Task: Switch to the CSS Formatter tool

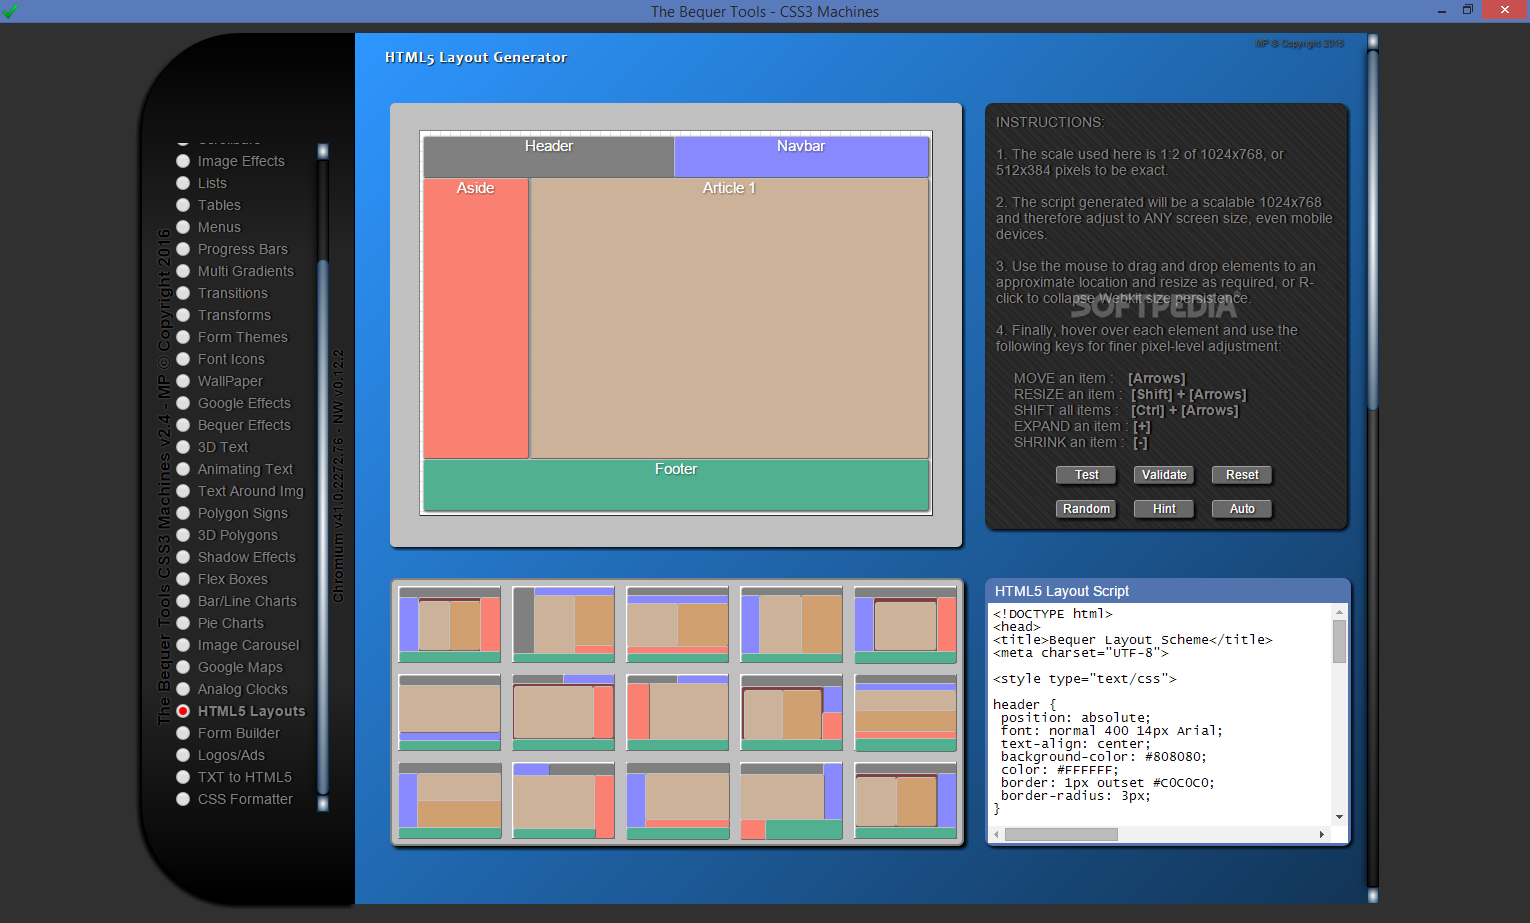Action: tap(183, 799)
